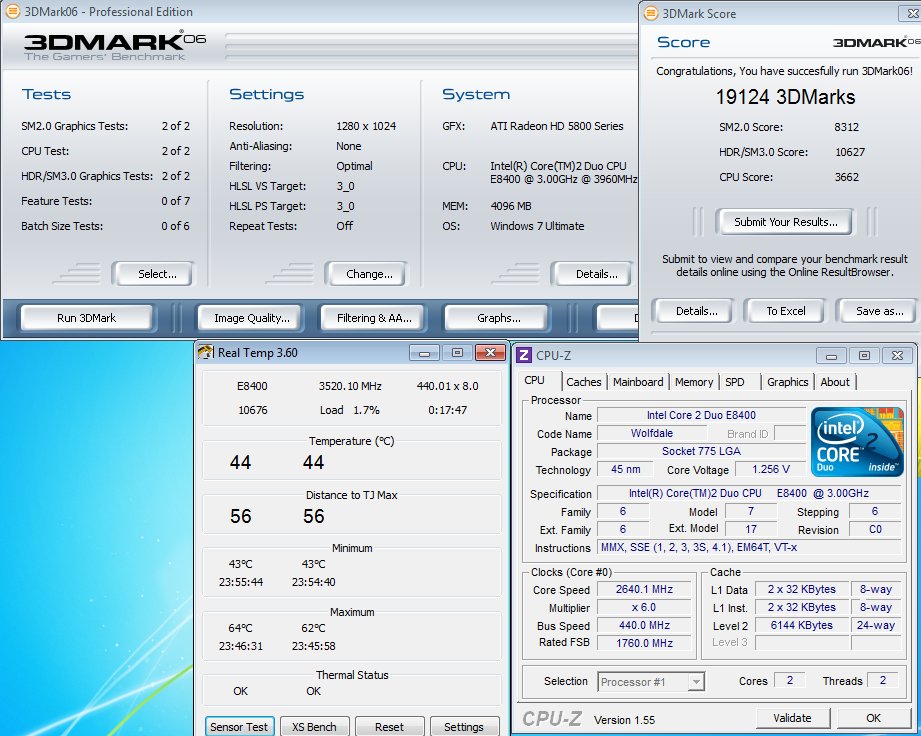
Task: Open the processor Selection dropdown in CPU-Z
Action: point(695,682)
